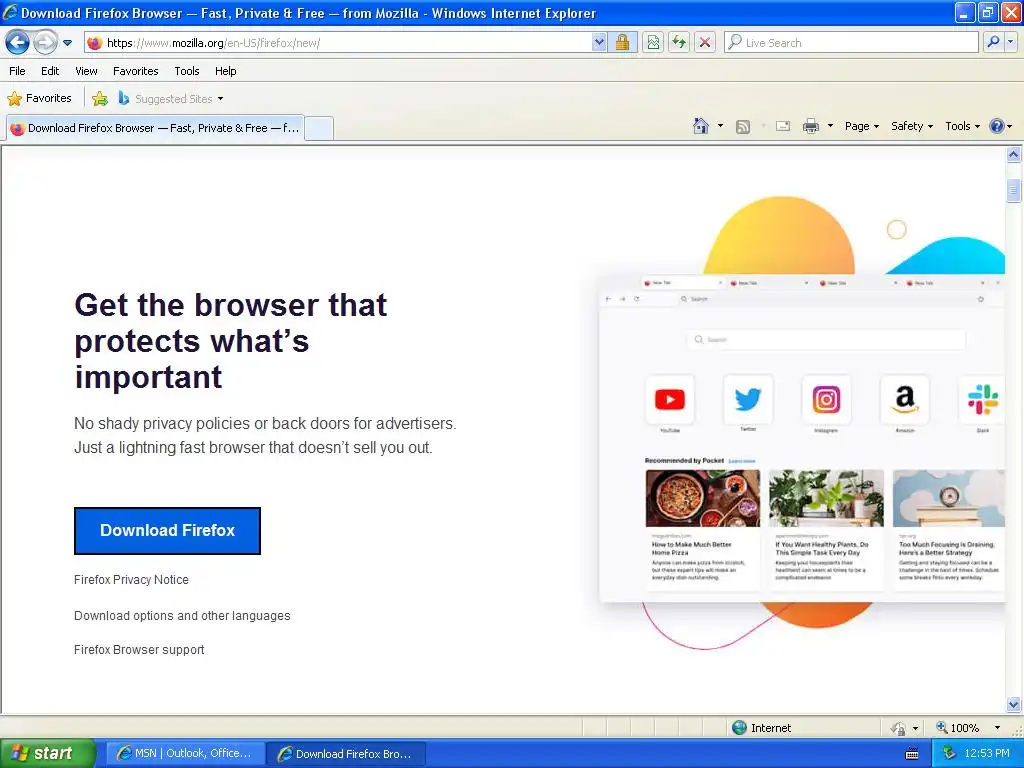The width and height of the screenshot is (1024, 768).
Task: Click the RSS feeds icon
Action: tap(743, 127)
